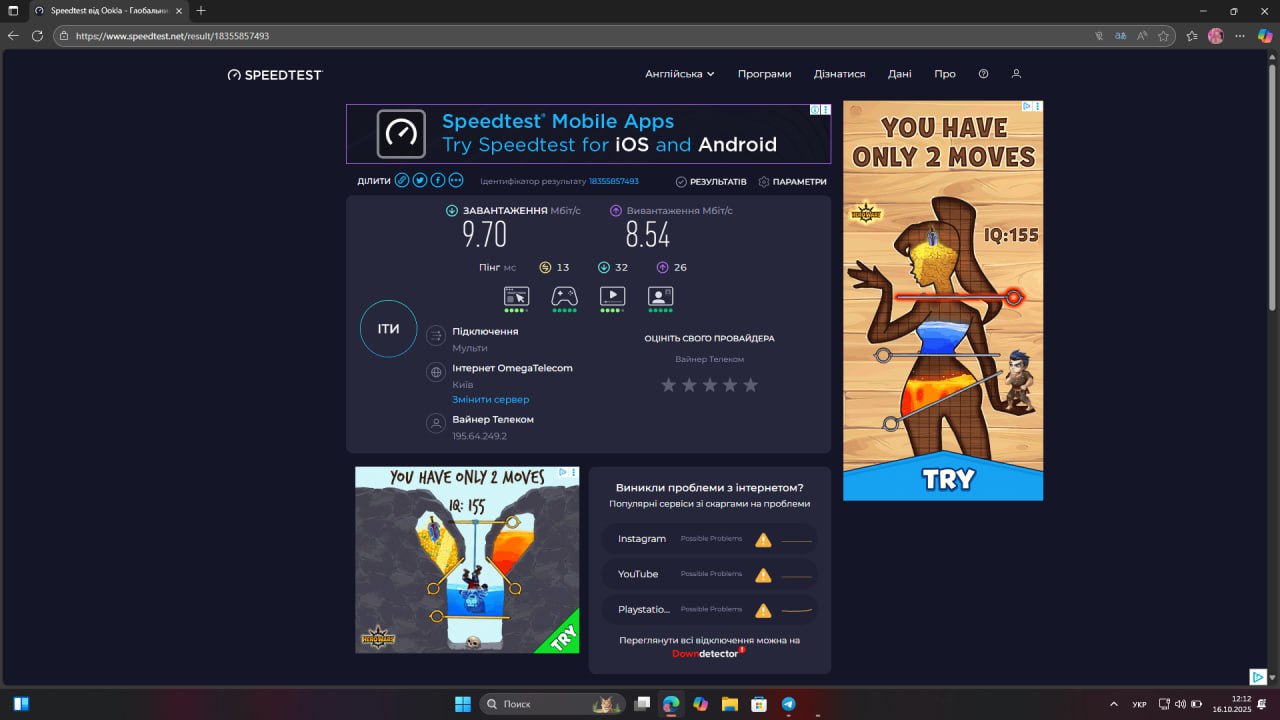Open the browser translate icon

click(1120, 35)
